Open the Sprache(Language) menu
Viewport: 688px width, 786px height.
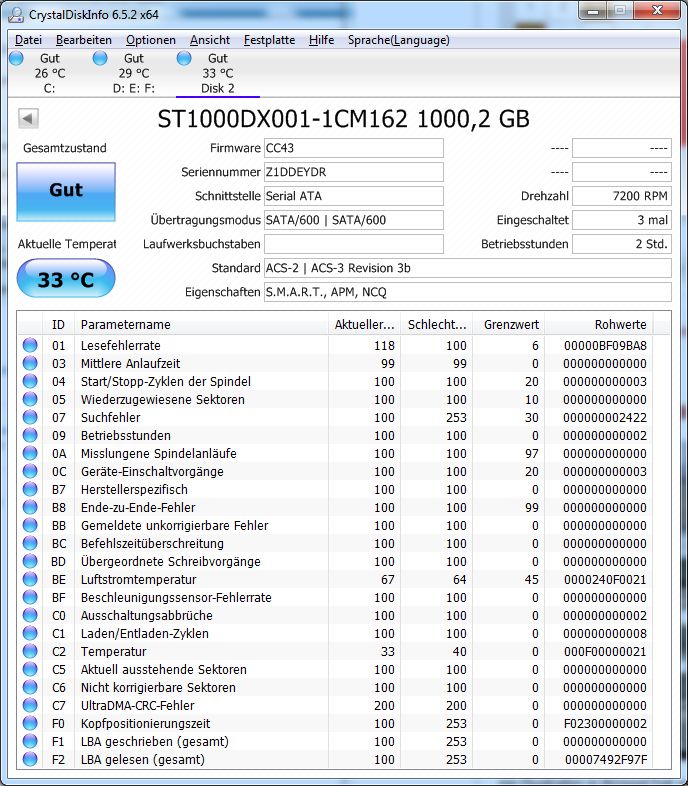coord(399,40)
